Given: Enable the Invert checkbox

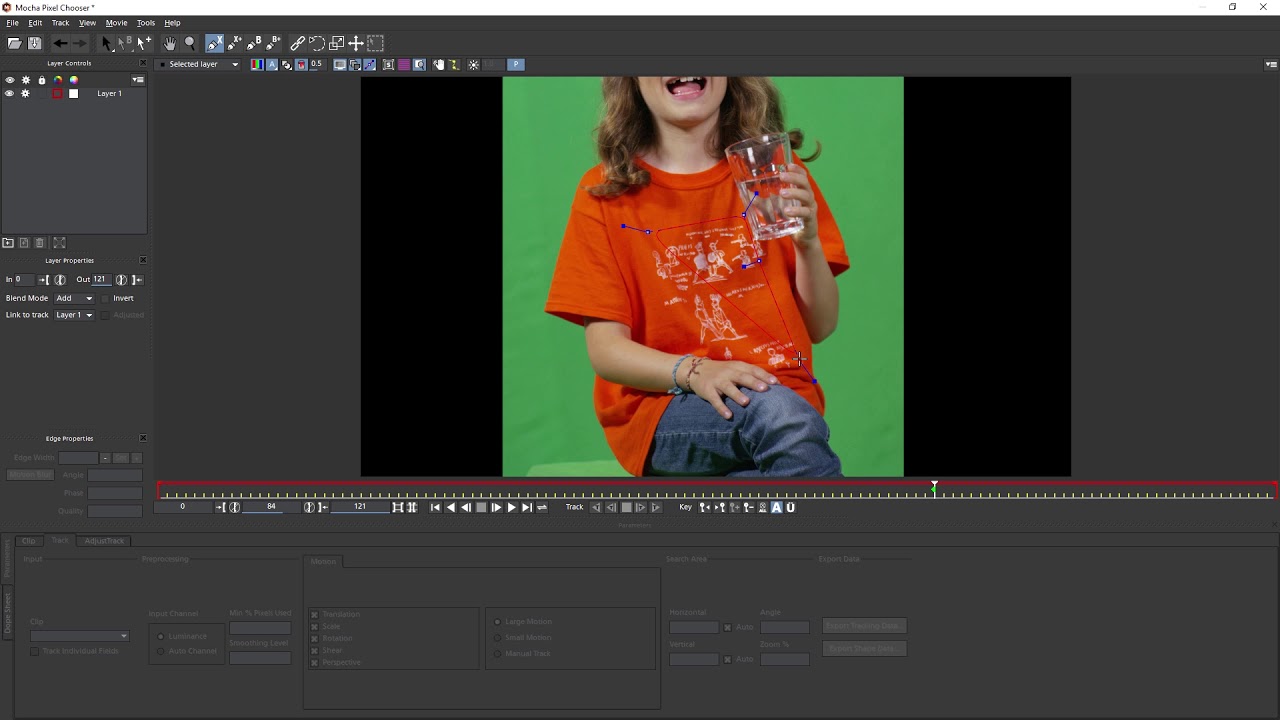Looking at the screenshot, I should point(105,298).
